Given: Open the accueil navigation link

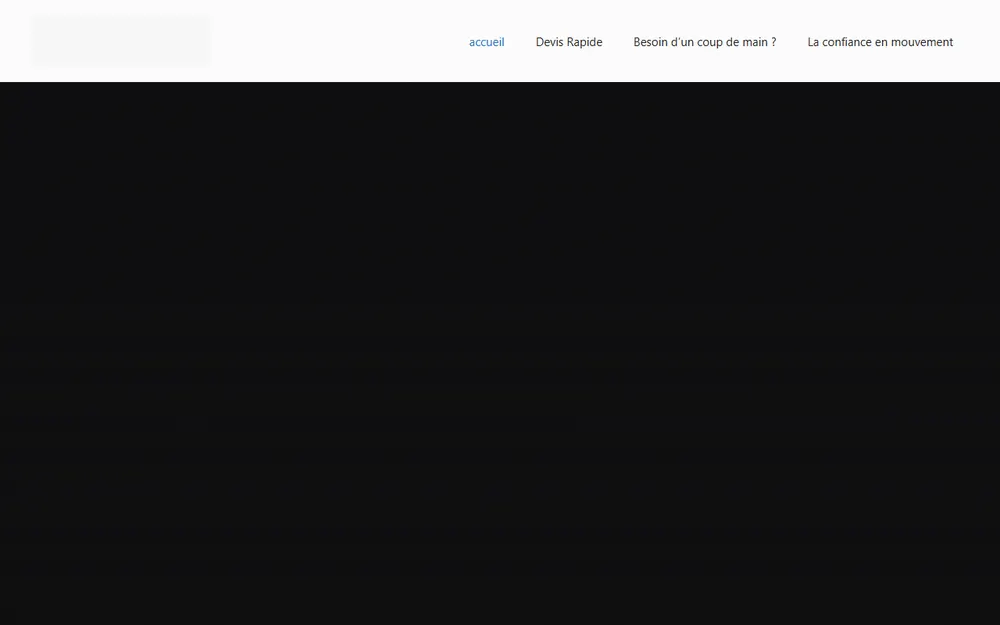Looking at the screenshot, I should pyautogui.click(x=487, y=42).
